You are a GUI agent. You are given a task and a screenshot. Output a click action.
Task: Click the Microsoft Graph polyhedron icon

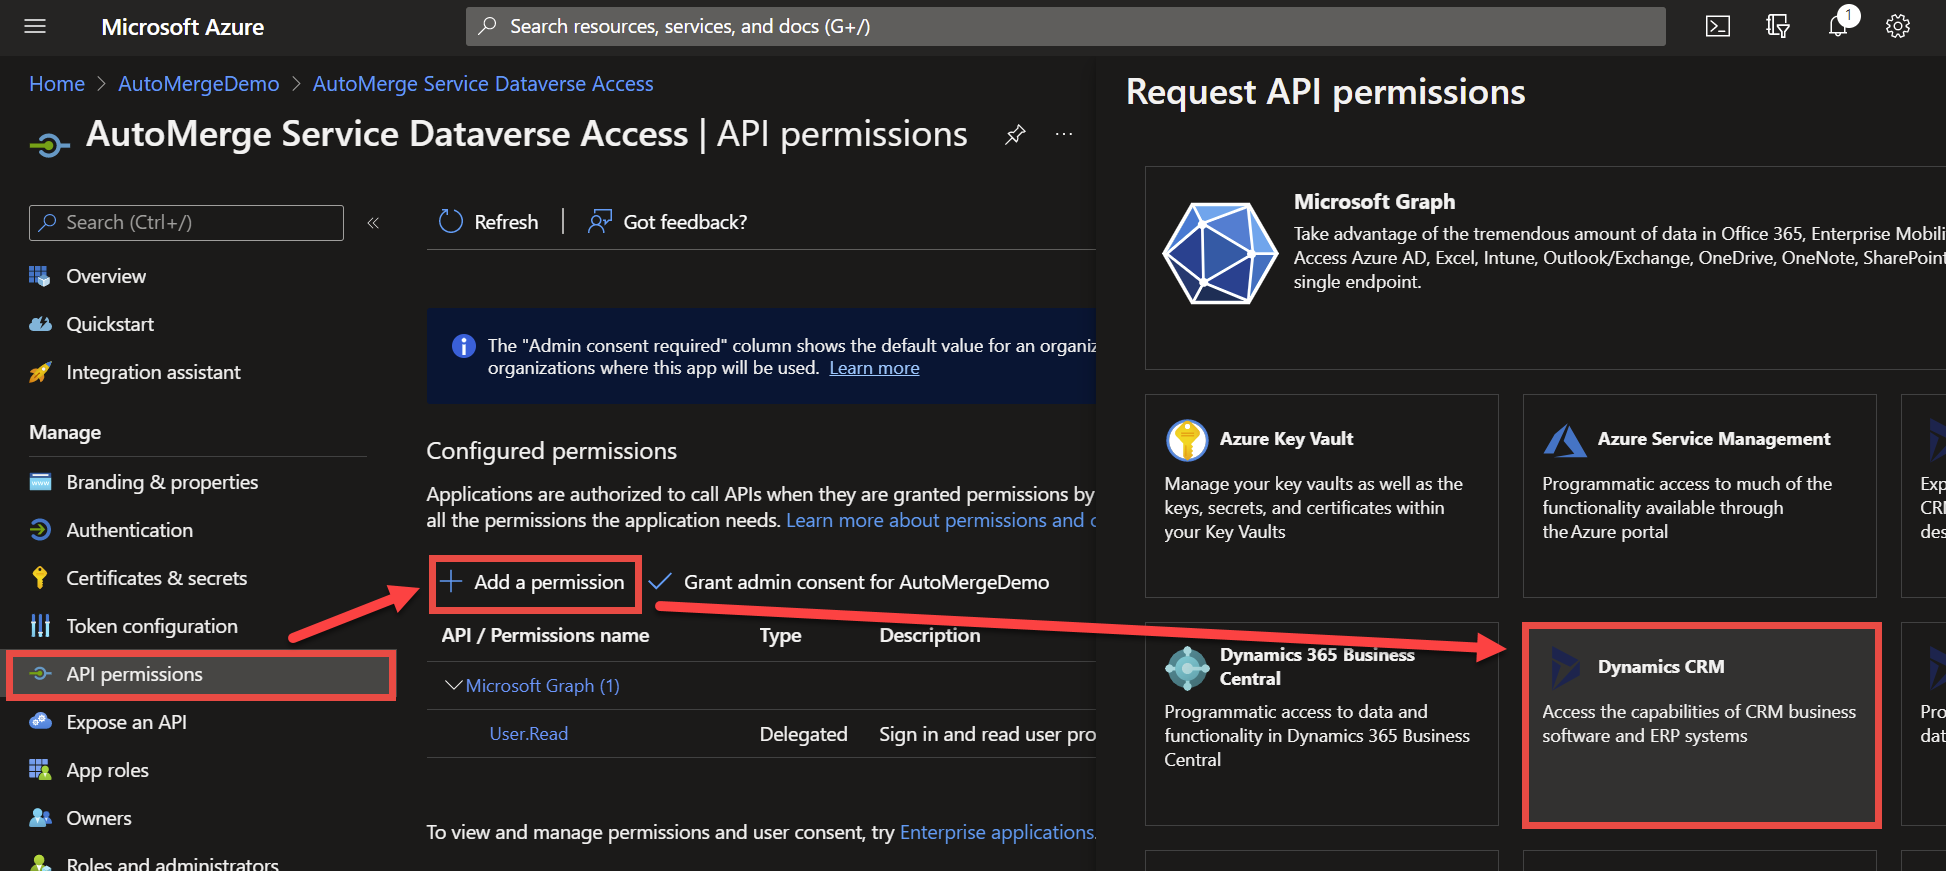coord(1220,253)
